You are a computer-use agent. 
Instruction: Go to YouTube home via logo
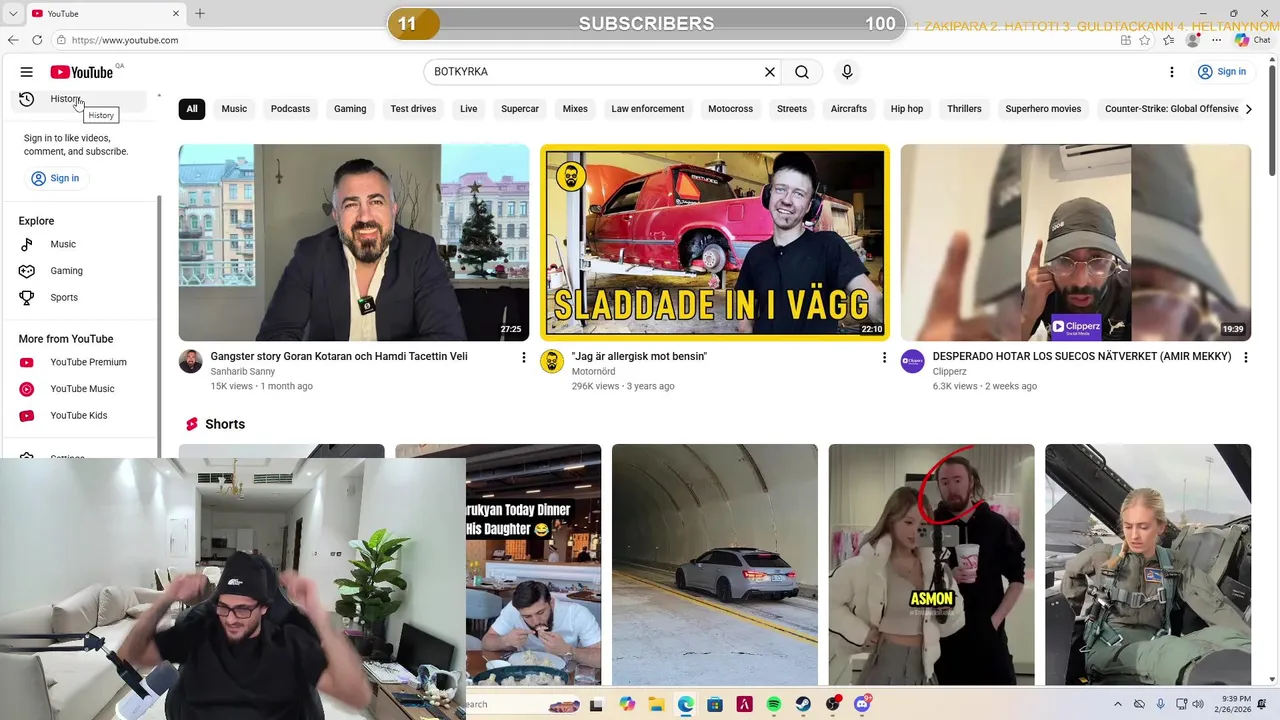click(x=82, y=72)
